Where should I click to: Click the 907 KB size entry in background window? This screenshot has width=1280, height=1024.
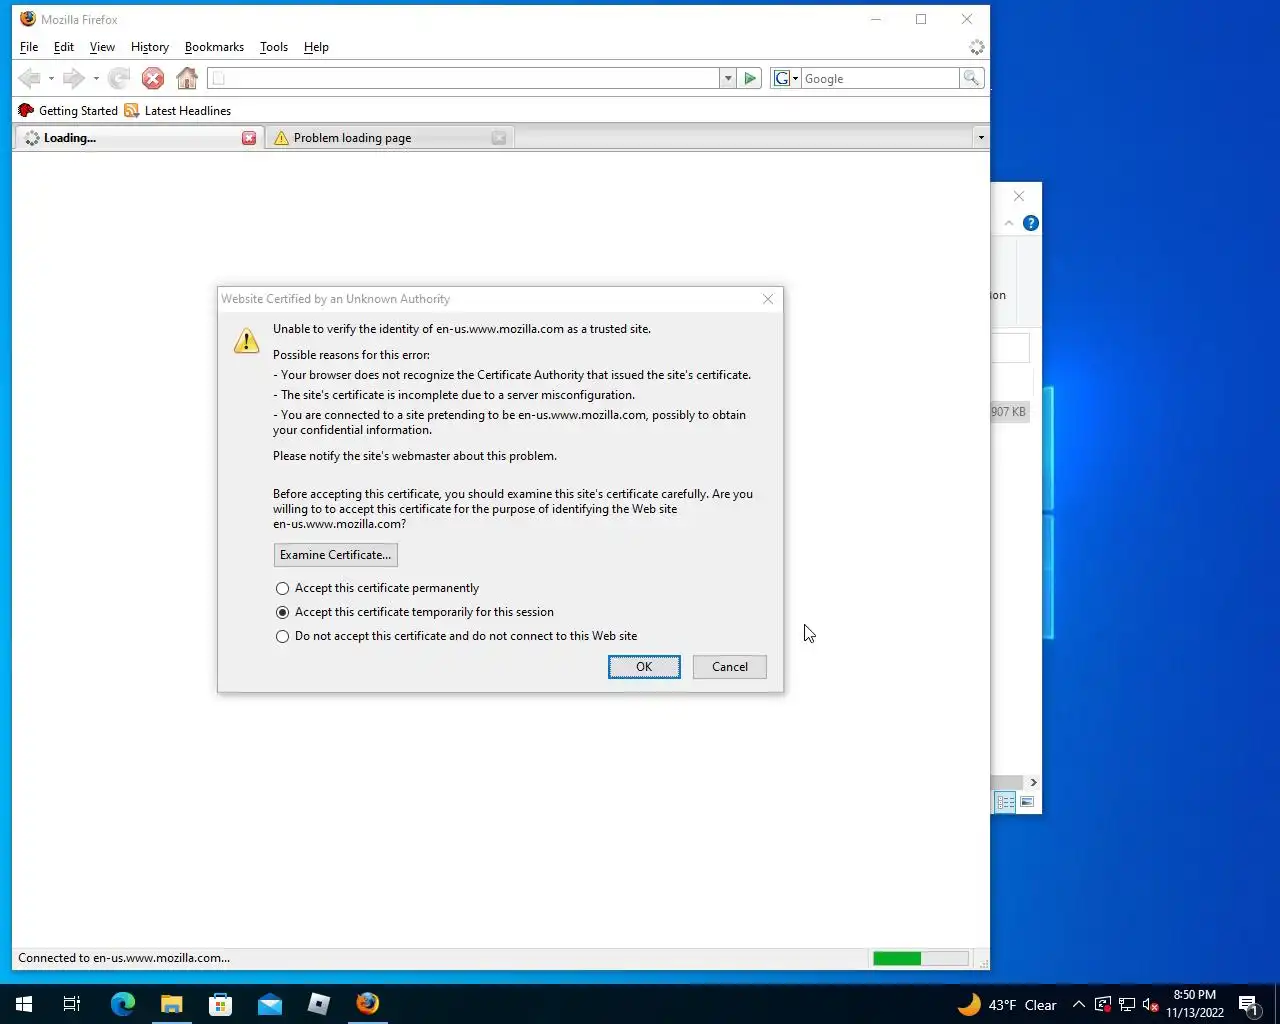click(1008, 412)
